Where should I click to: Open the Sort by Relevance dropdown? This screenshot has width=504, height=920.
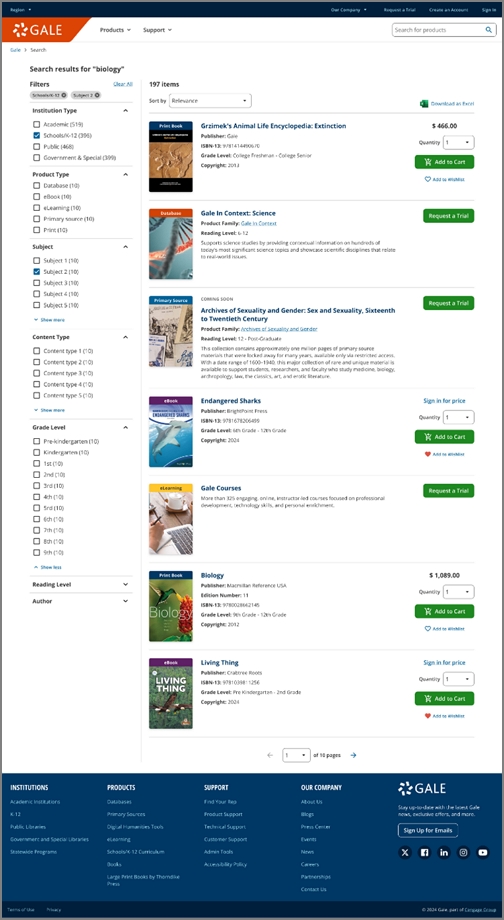coord(210,101)
